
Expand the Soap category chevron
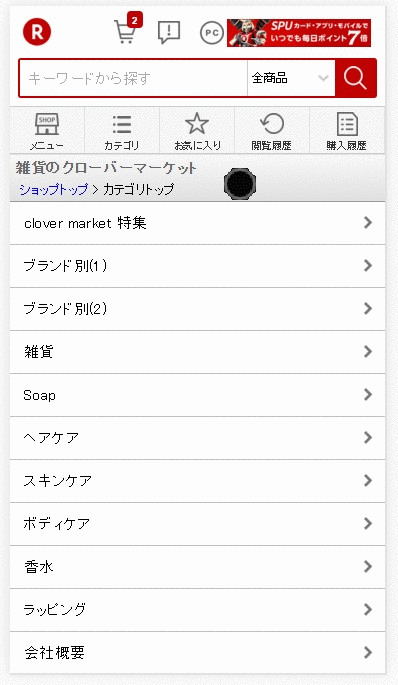pyautogui.click(x=368, y=394)
